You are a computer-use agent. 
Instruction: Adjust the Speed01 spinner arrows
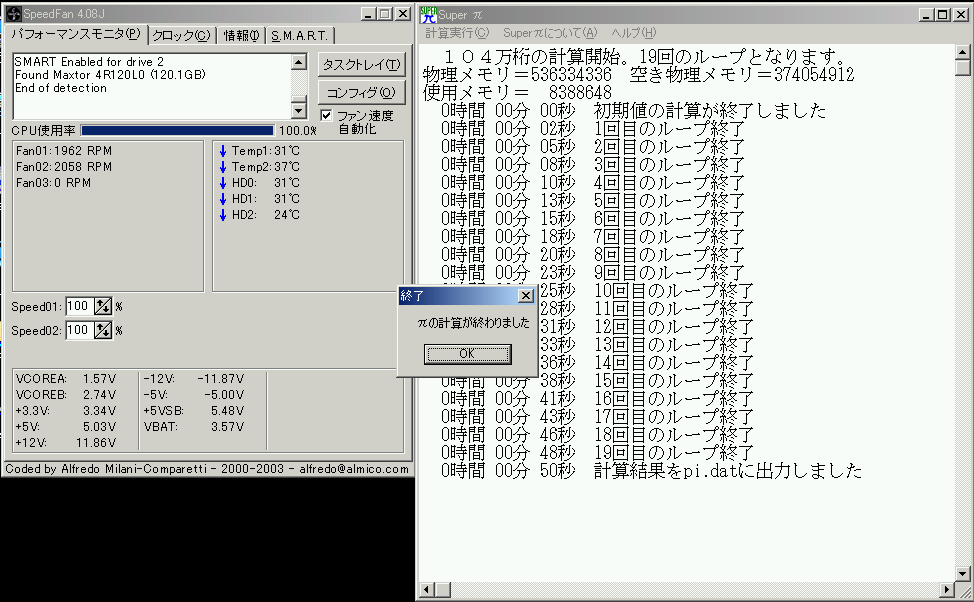point(103,306)
